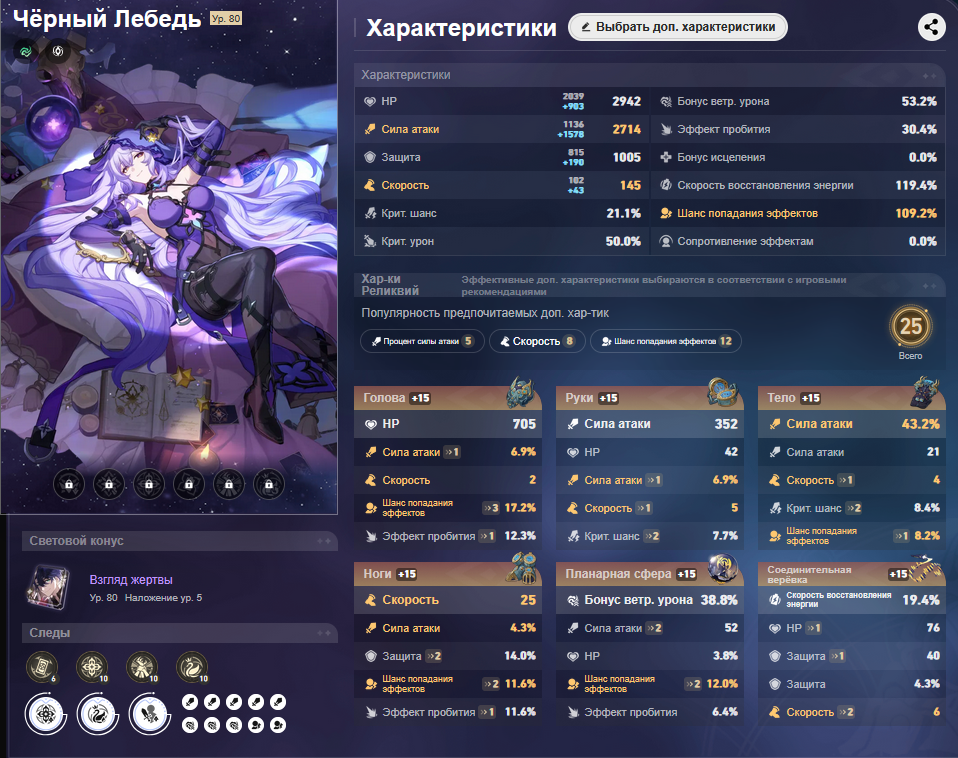Click the Ноги boots relic icon
958x758 pixels.
523,567
